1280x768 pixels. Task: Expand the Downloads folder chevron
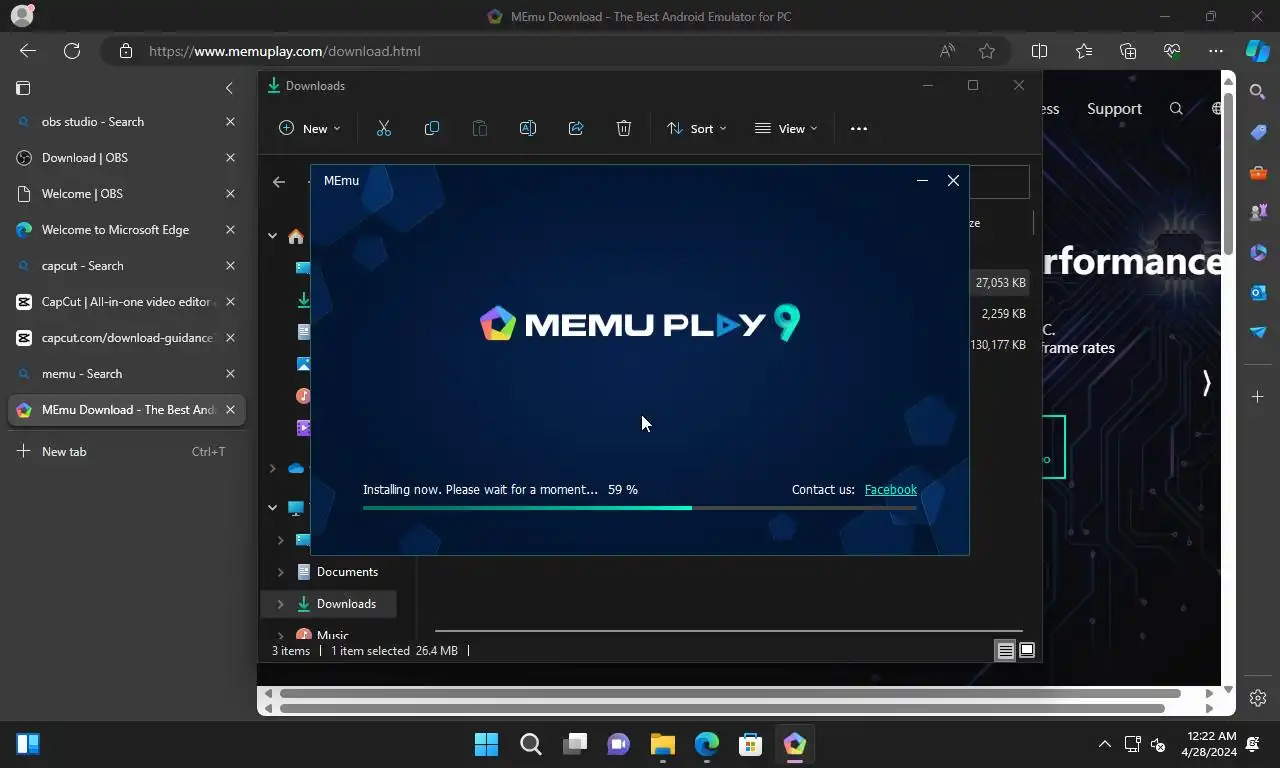coord(280,604)
